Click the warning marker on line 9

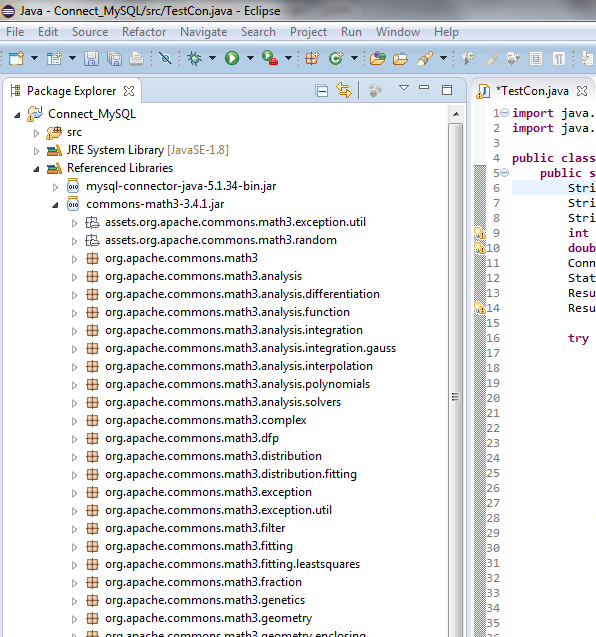coord(480,233)
